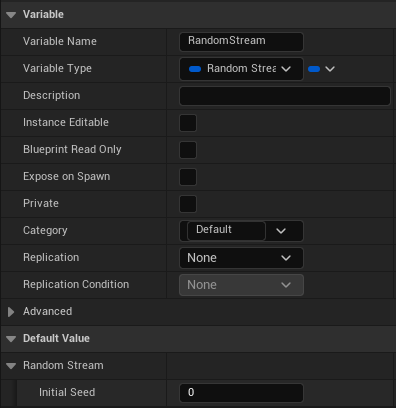Enable the Instance Editable checkbox
This screenshot has width=396, height=408.
coord(188,123)
